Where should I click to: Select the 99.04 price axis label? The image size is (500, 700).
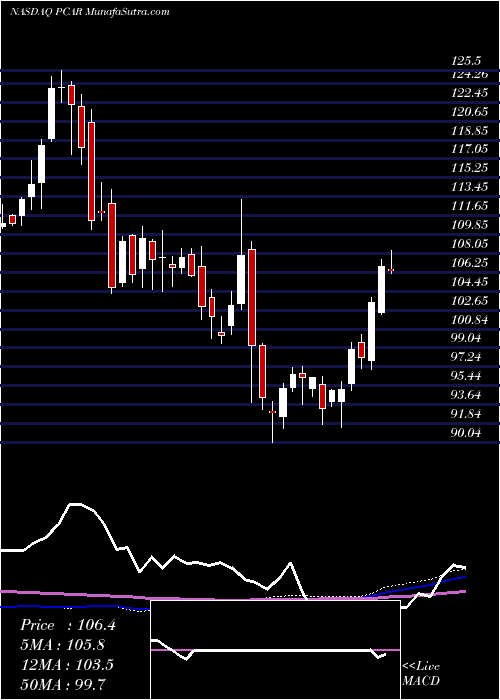(467, 338)
